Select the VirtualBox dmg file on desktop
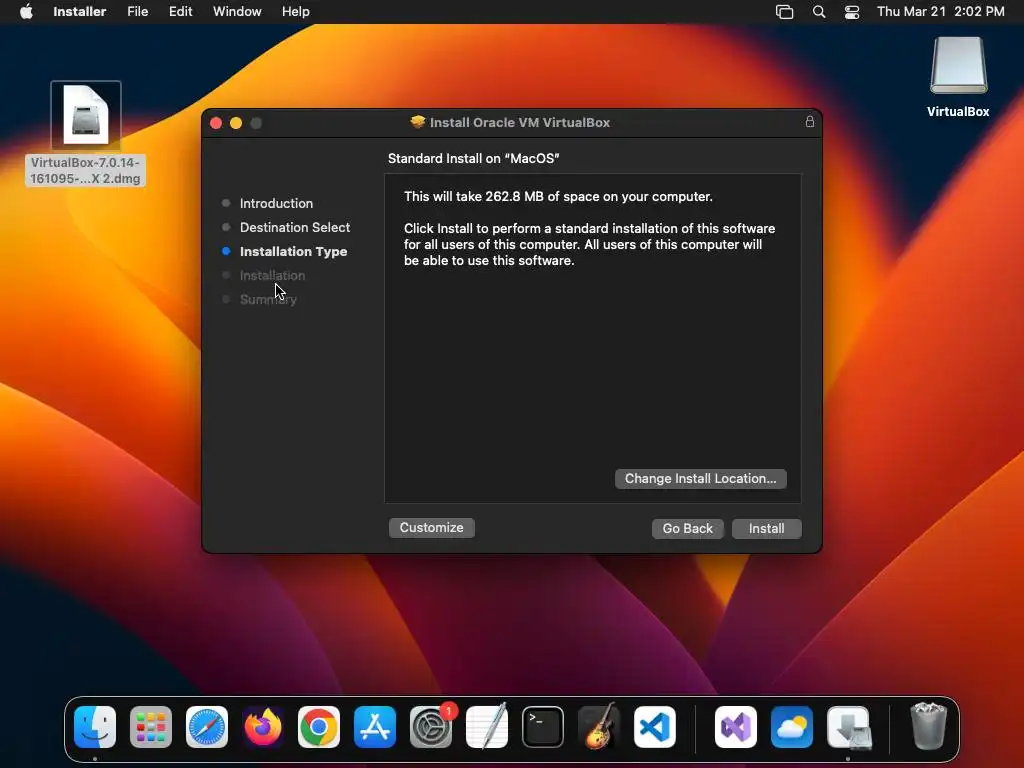The height and width of the screenshot is (768, 1024). (86, 133)
